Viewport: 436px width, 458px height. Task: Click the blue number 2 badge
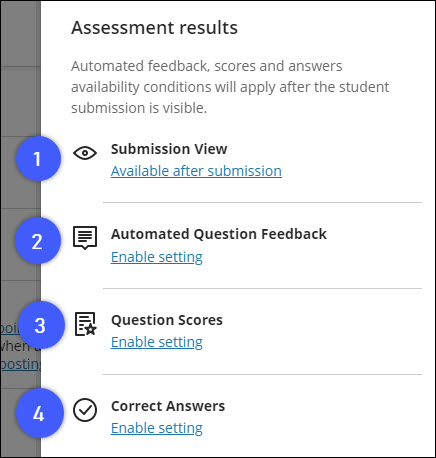tap(38, 241)
